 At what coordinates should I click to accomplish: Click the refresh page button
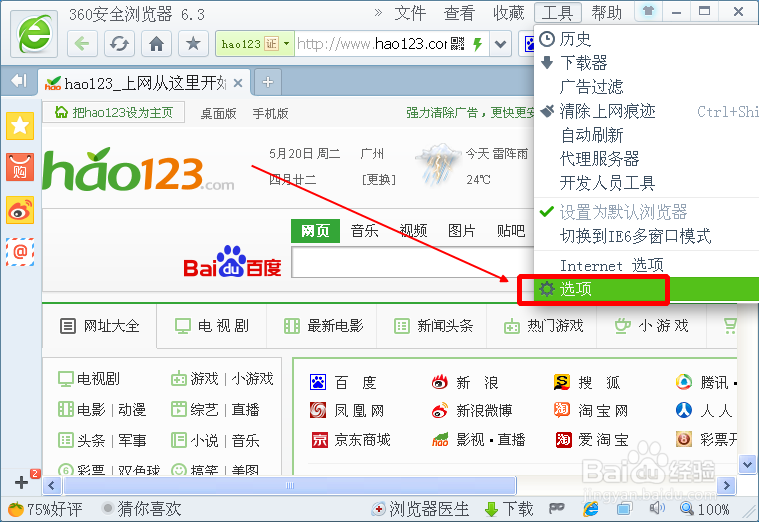[x=119, y=44]
